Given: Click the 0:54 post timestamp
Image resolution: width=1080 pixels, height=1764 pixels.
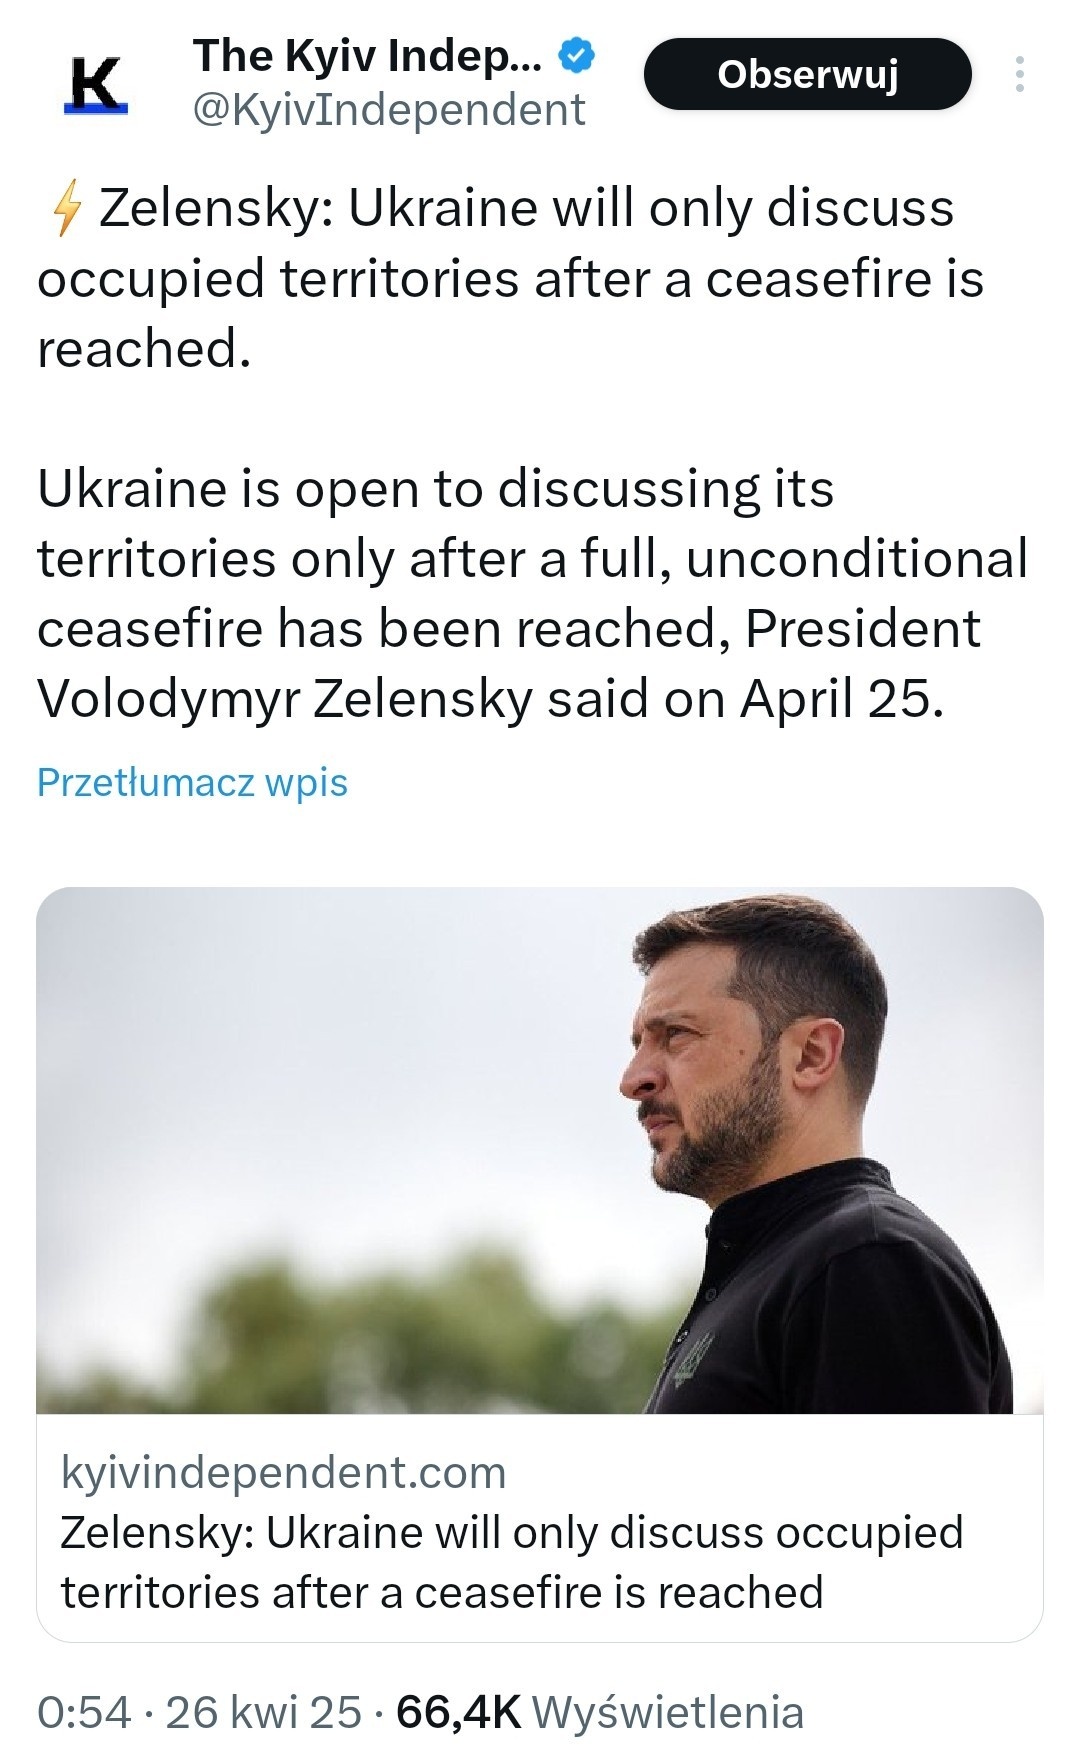Looking at the screenshot, I should click(84, 1712).
